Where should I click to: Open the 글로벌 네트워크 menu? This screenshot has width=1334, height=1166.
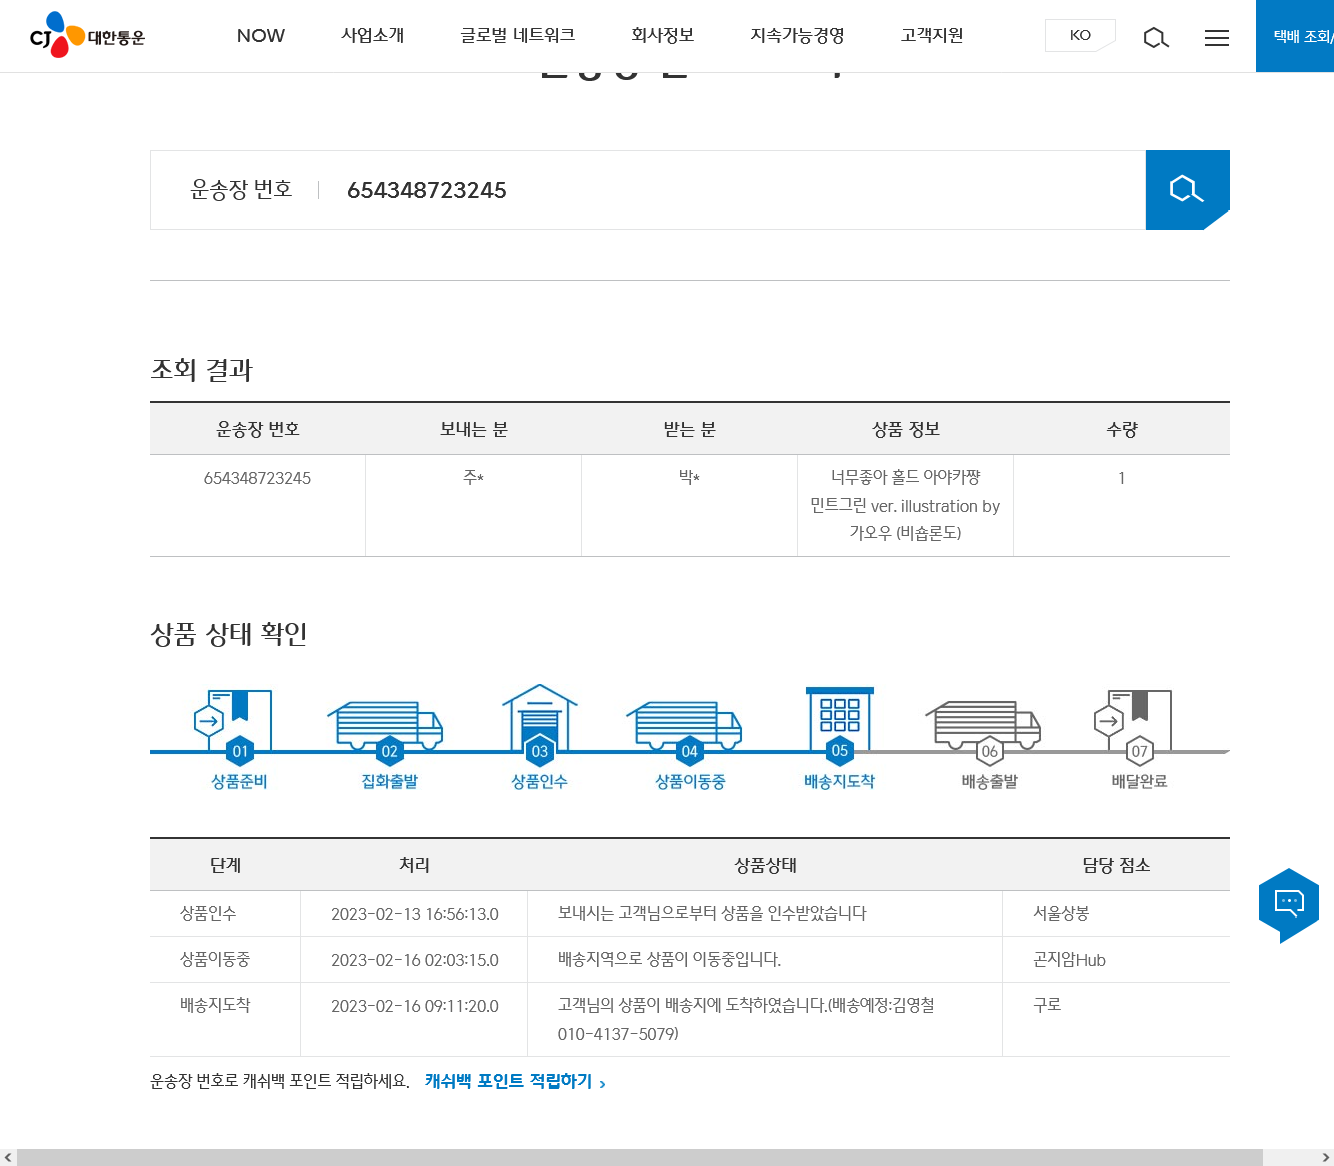pyautogui.click(x=517, y=36)
